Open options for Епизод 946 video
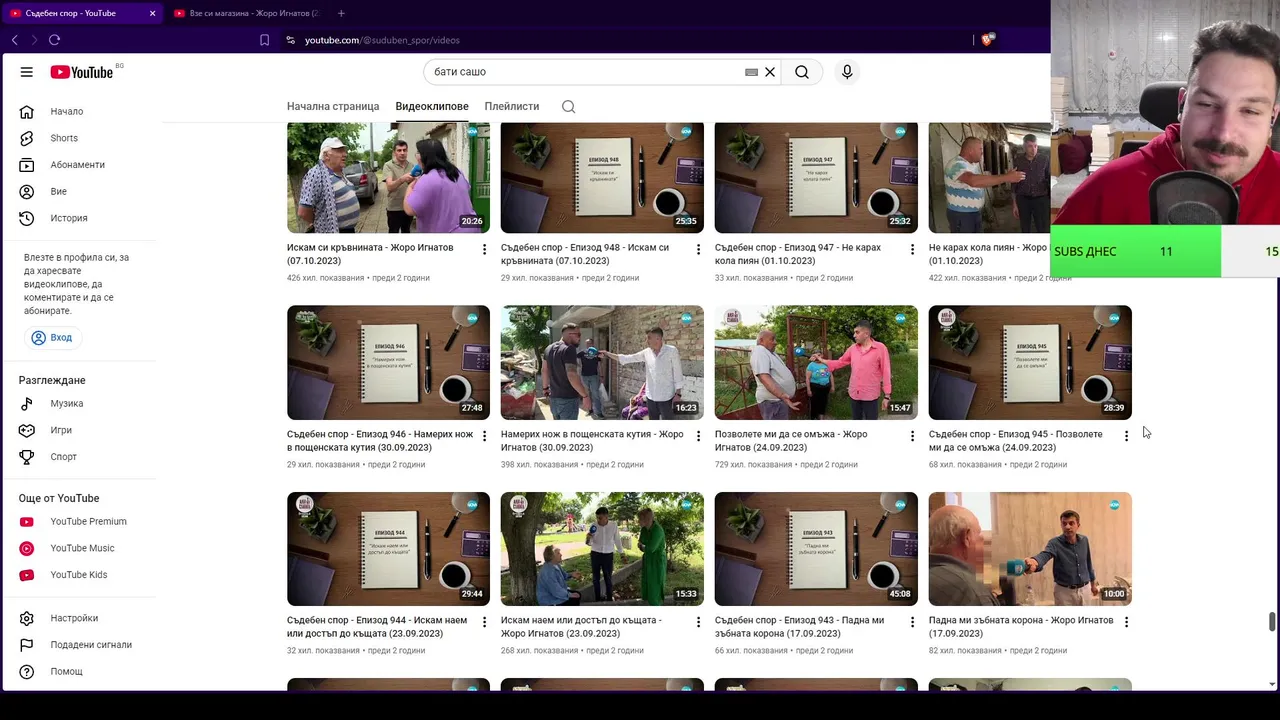Screen dimensions: 1280x720 click(484, 435)
